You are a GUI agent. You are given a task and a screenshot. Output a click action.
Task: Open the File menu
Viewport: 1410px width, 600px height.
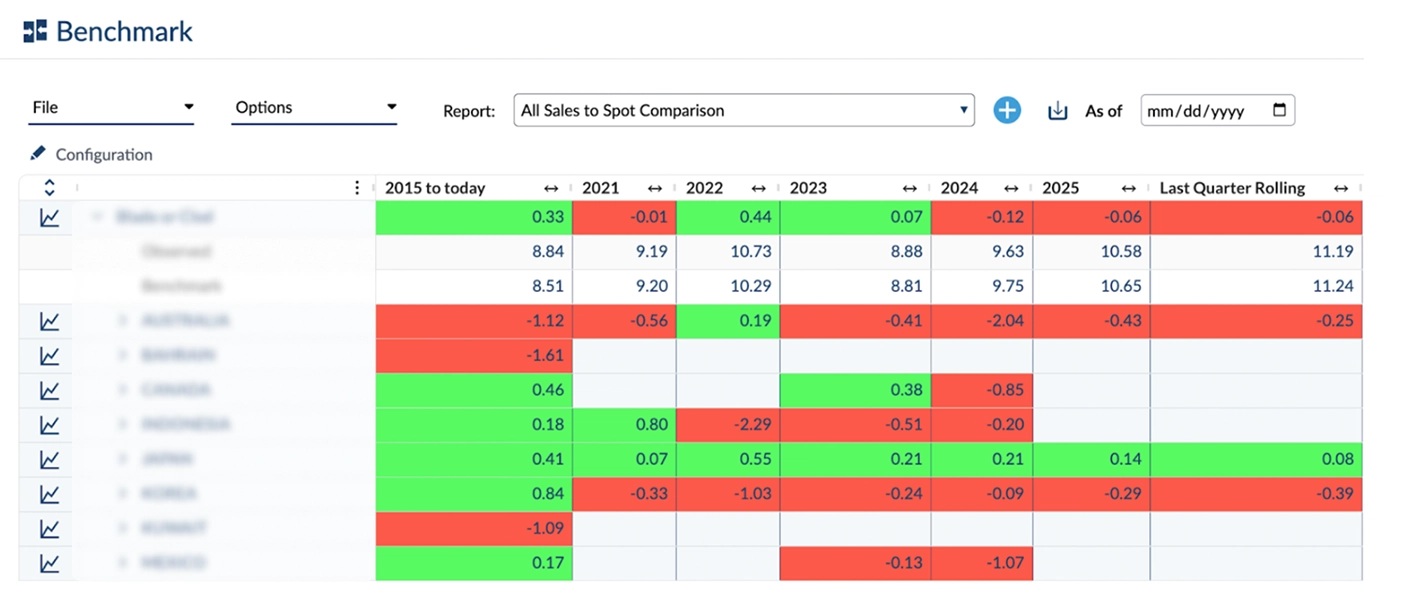coord(110,107)
